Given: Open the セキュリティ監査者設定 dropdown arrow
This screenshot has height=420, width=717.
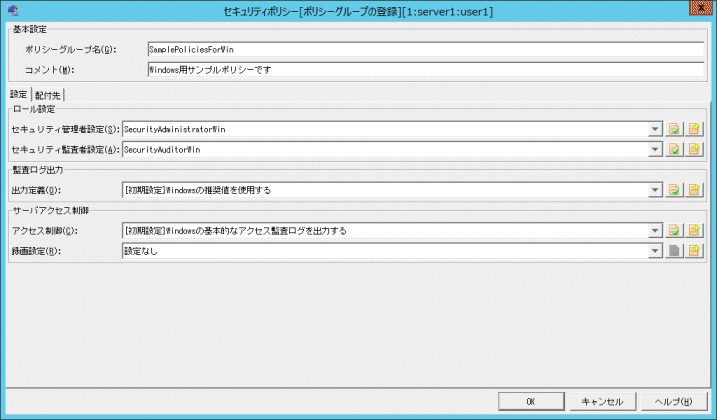Looking at the screenshot, I should tap(655, 149).
